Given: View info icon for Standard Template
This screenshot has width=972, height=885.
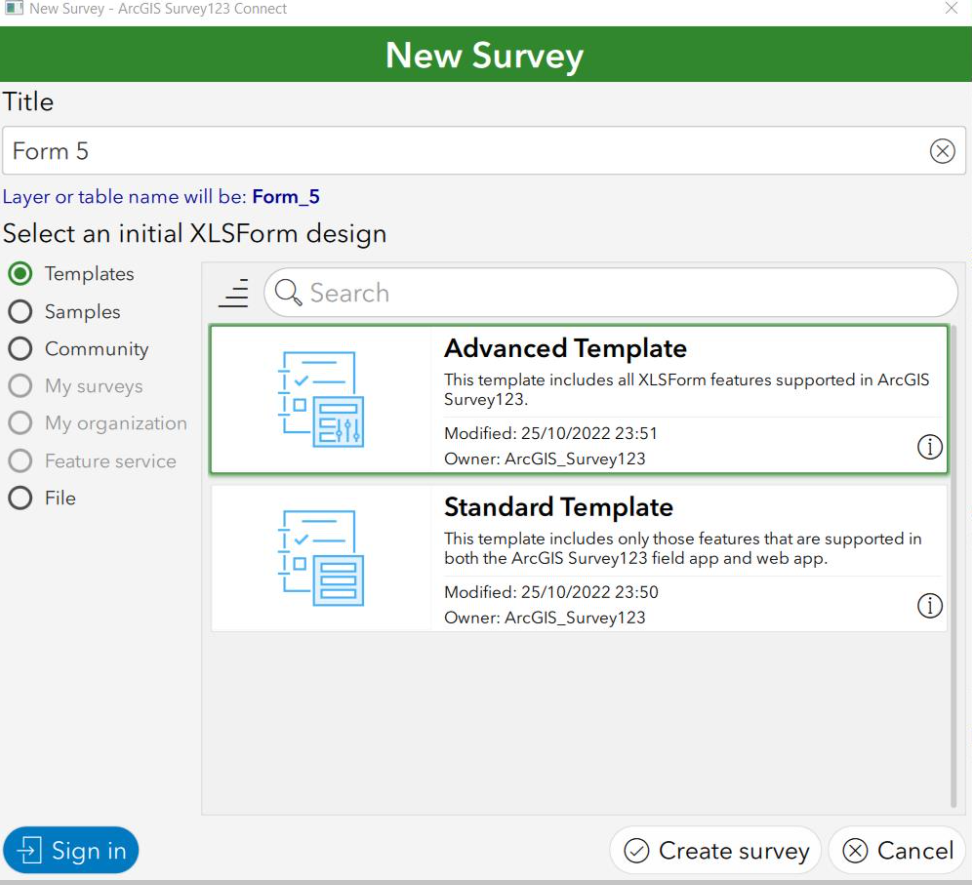Looking at the screenshot, I should (x=930, y=606).
